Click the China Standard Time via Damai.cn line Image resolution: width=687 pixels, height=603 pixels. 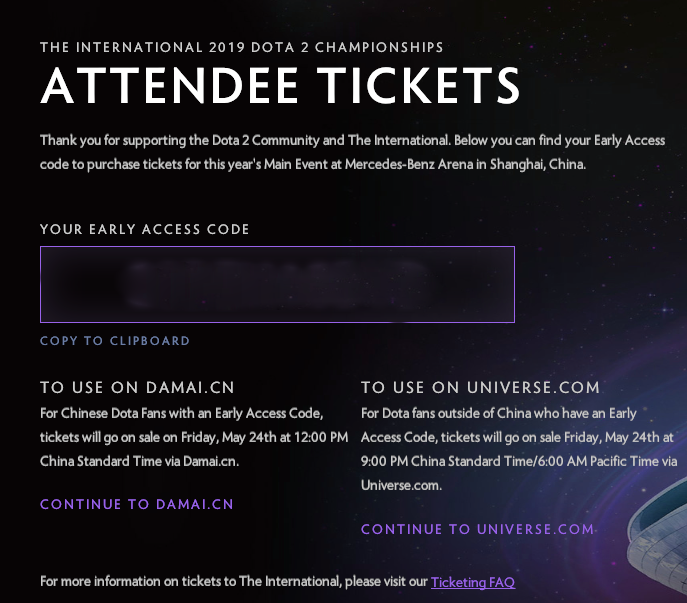[x=139, y=461]
